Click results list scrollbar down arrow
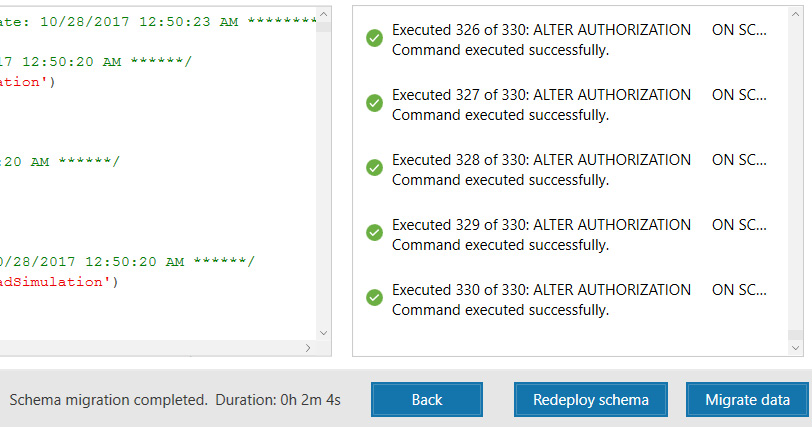812x428 pixels. click(x=796, y=346)
